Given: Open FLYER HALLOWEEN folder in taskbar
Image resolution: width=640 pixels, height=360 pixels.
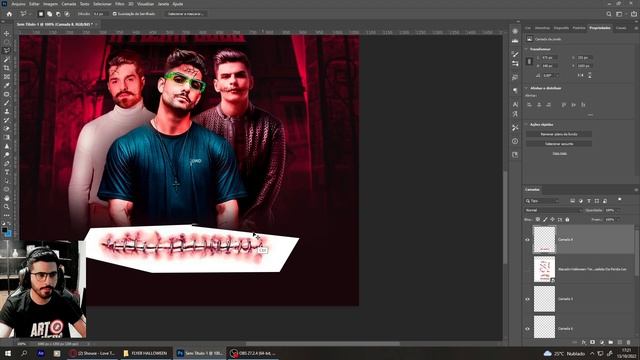Looking at the screenshot, I should [145, 353].
